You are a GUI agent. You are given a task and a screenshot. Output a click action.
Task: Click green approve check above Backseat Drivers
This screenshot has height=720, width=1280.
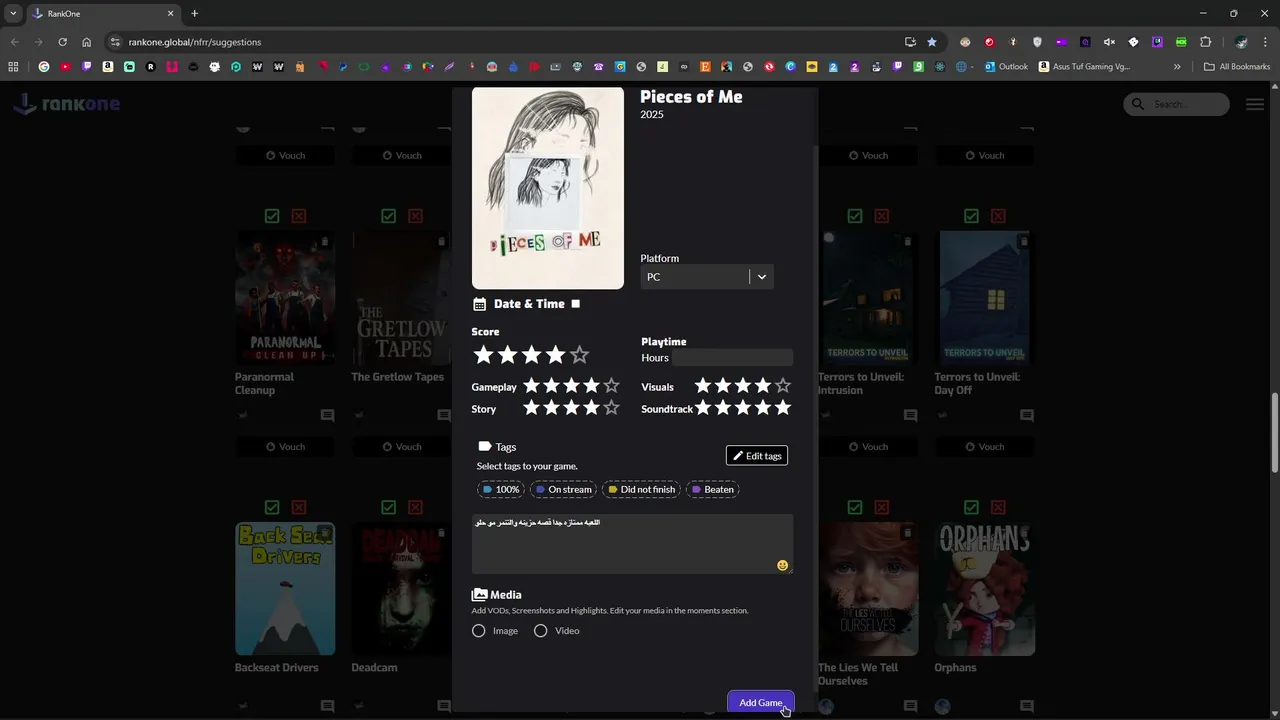[x=272, y=507]
